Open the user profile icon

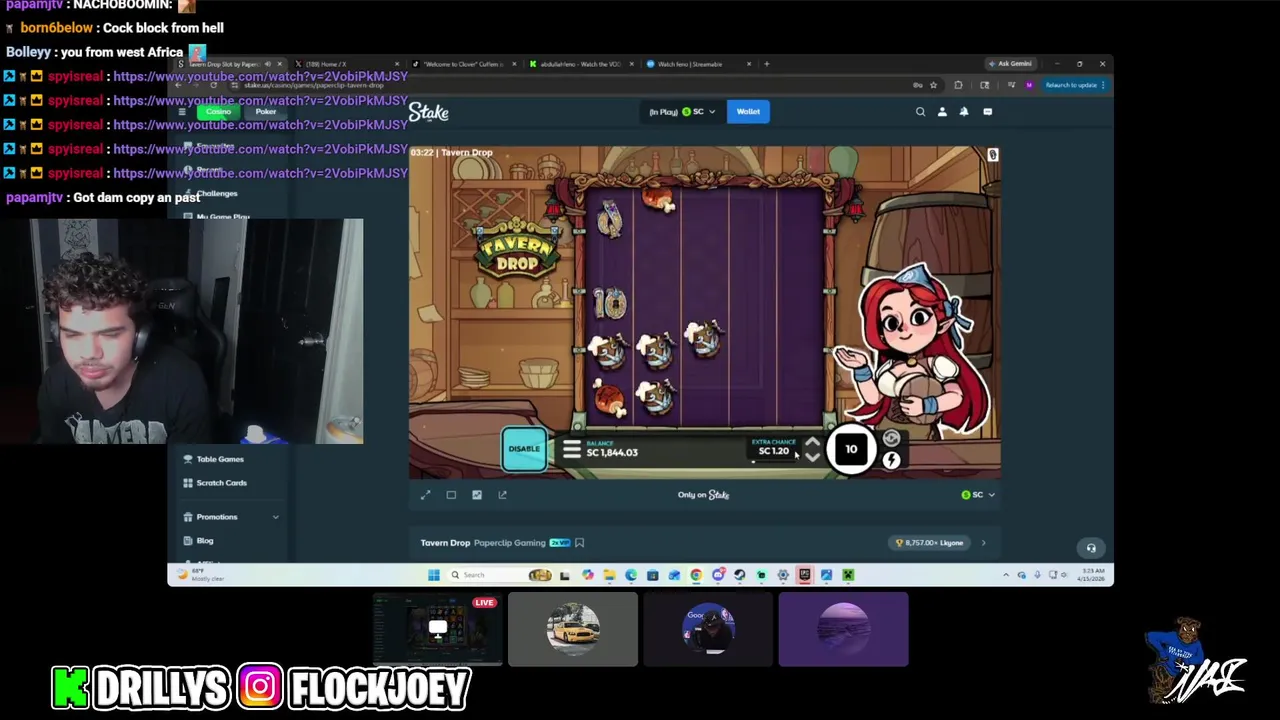coord(942,112)
